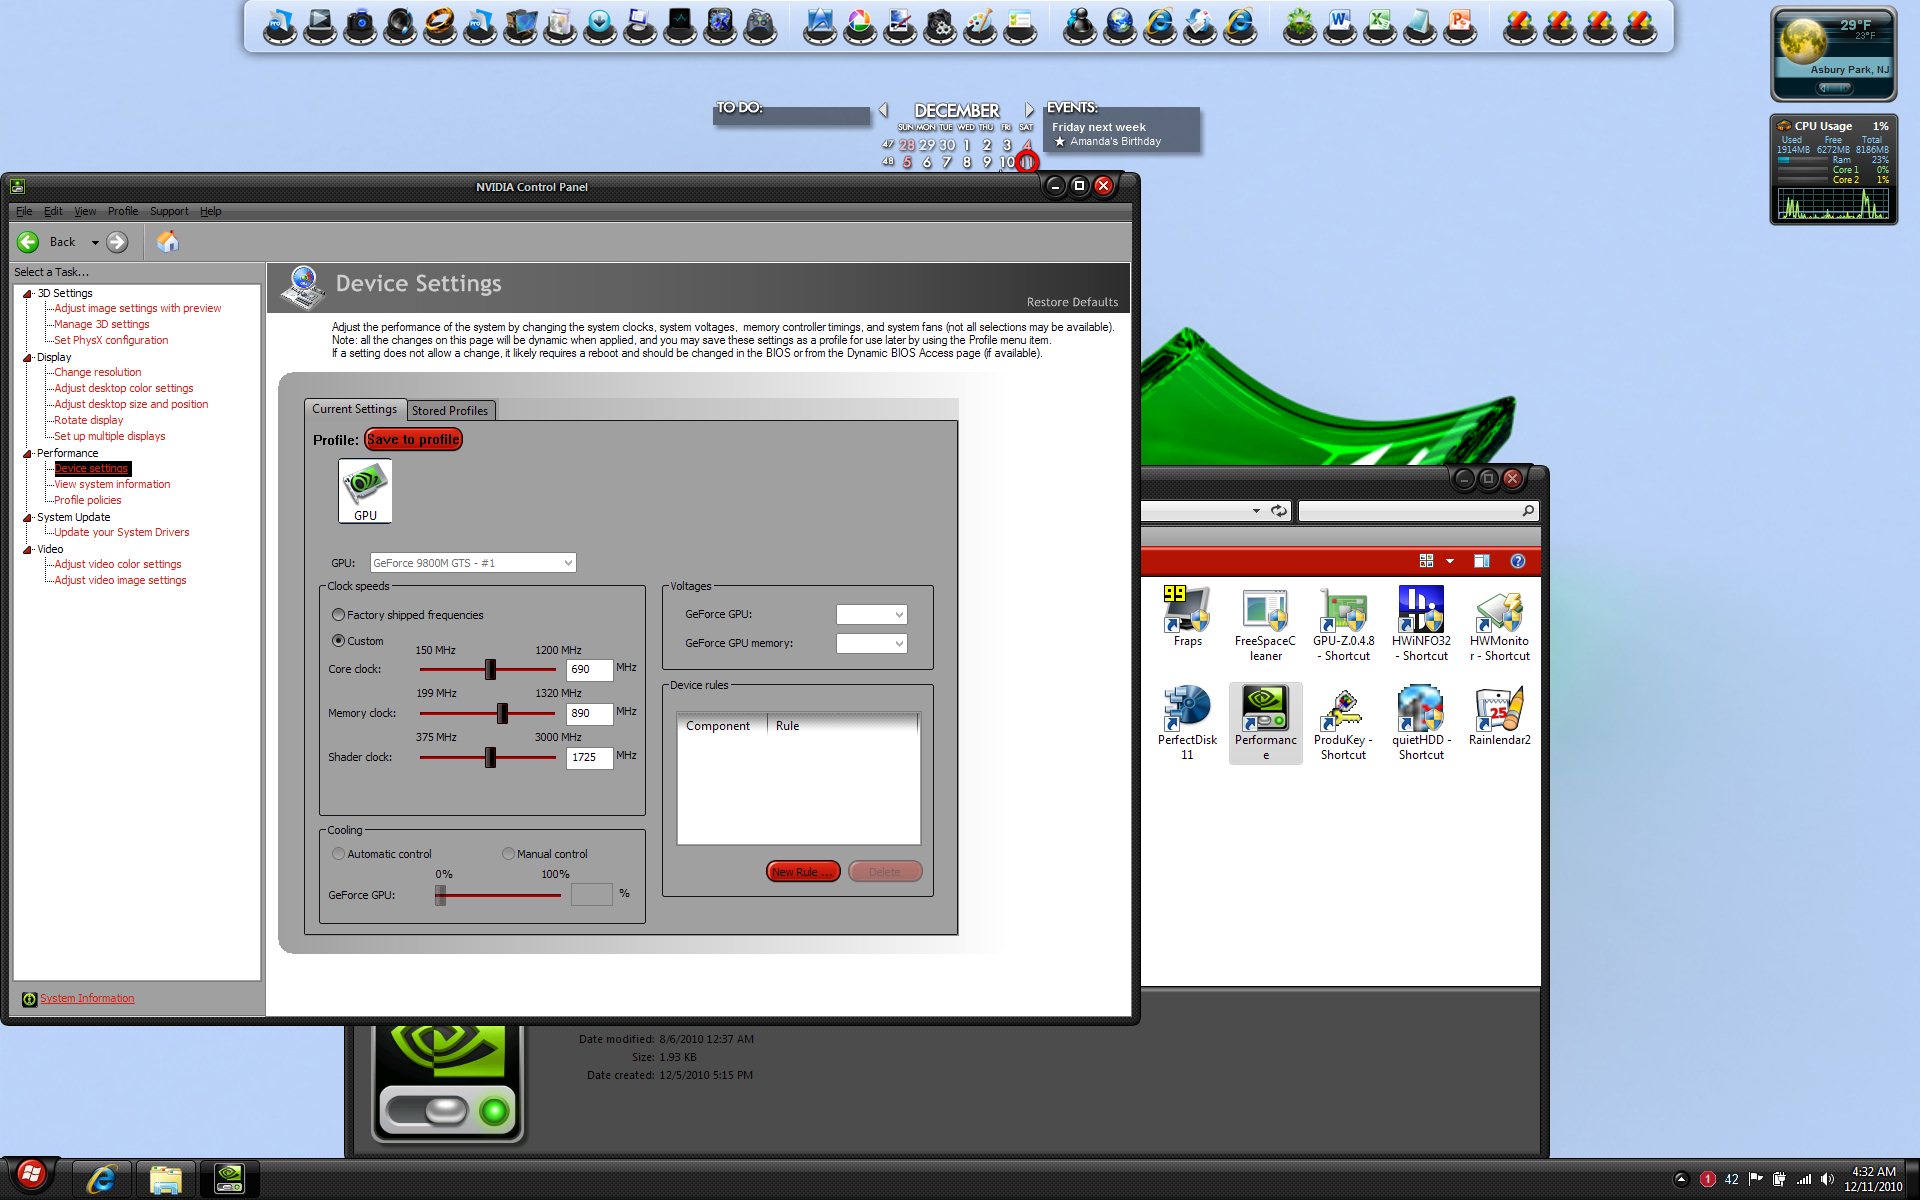Click the Explorer search box
This screenshot has width=1920, height=1200.
pyautogui.click(x=1417, y=511)
